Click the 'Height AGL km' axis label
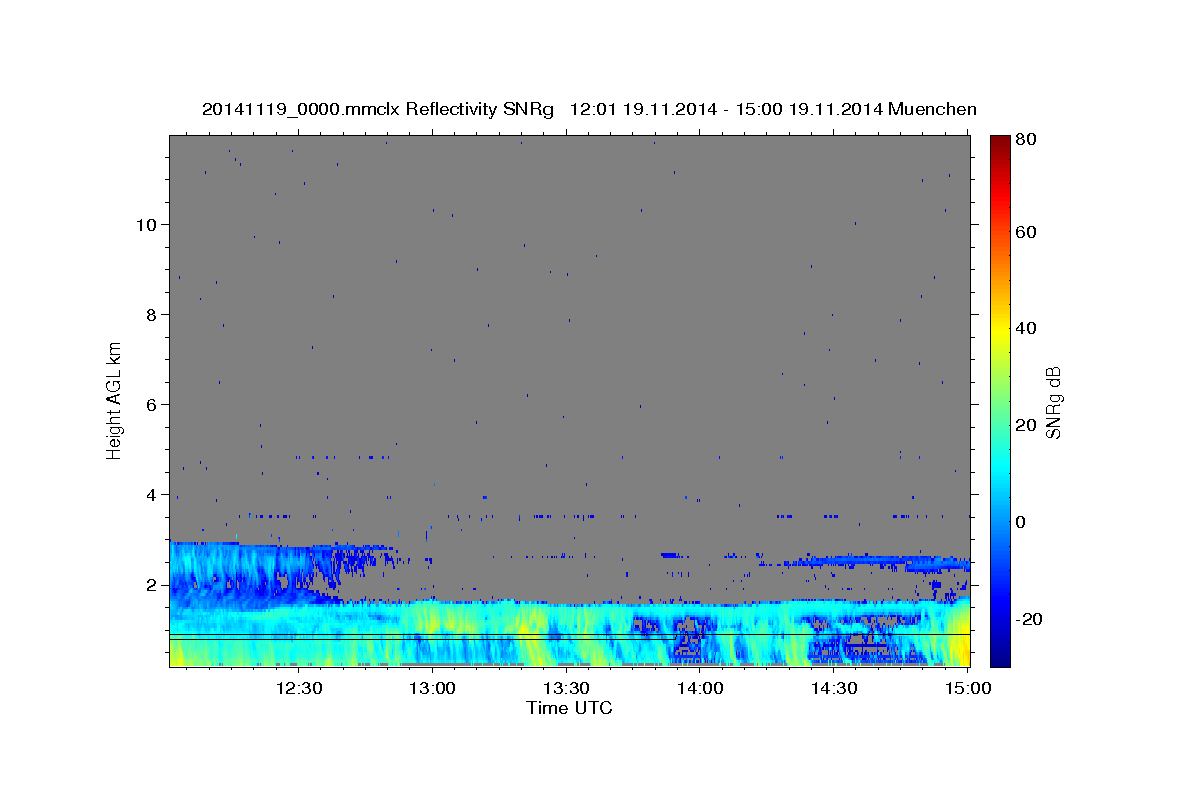This screenshot has width=1200, height=800. [115, 400]
